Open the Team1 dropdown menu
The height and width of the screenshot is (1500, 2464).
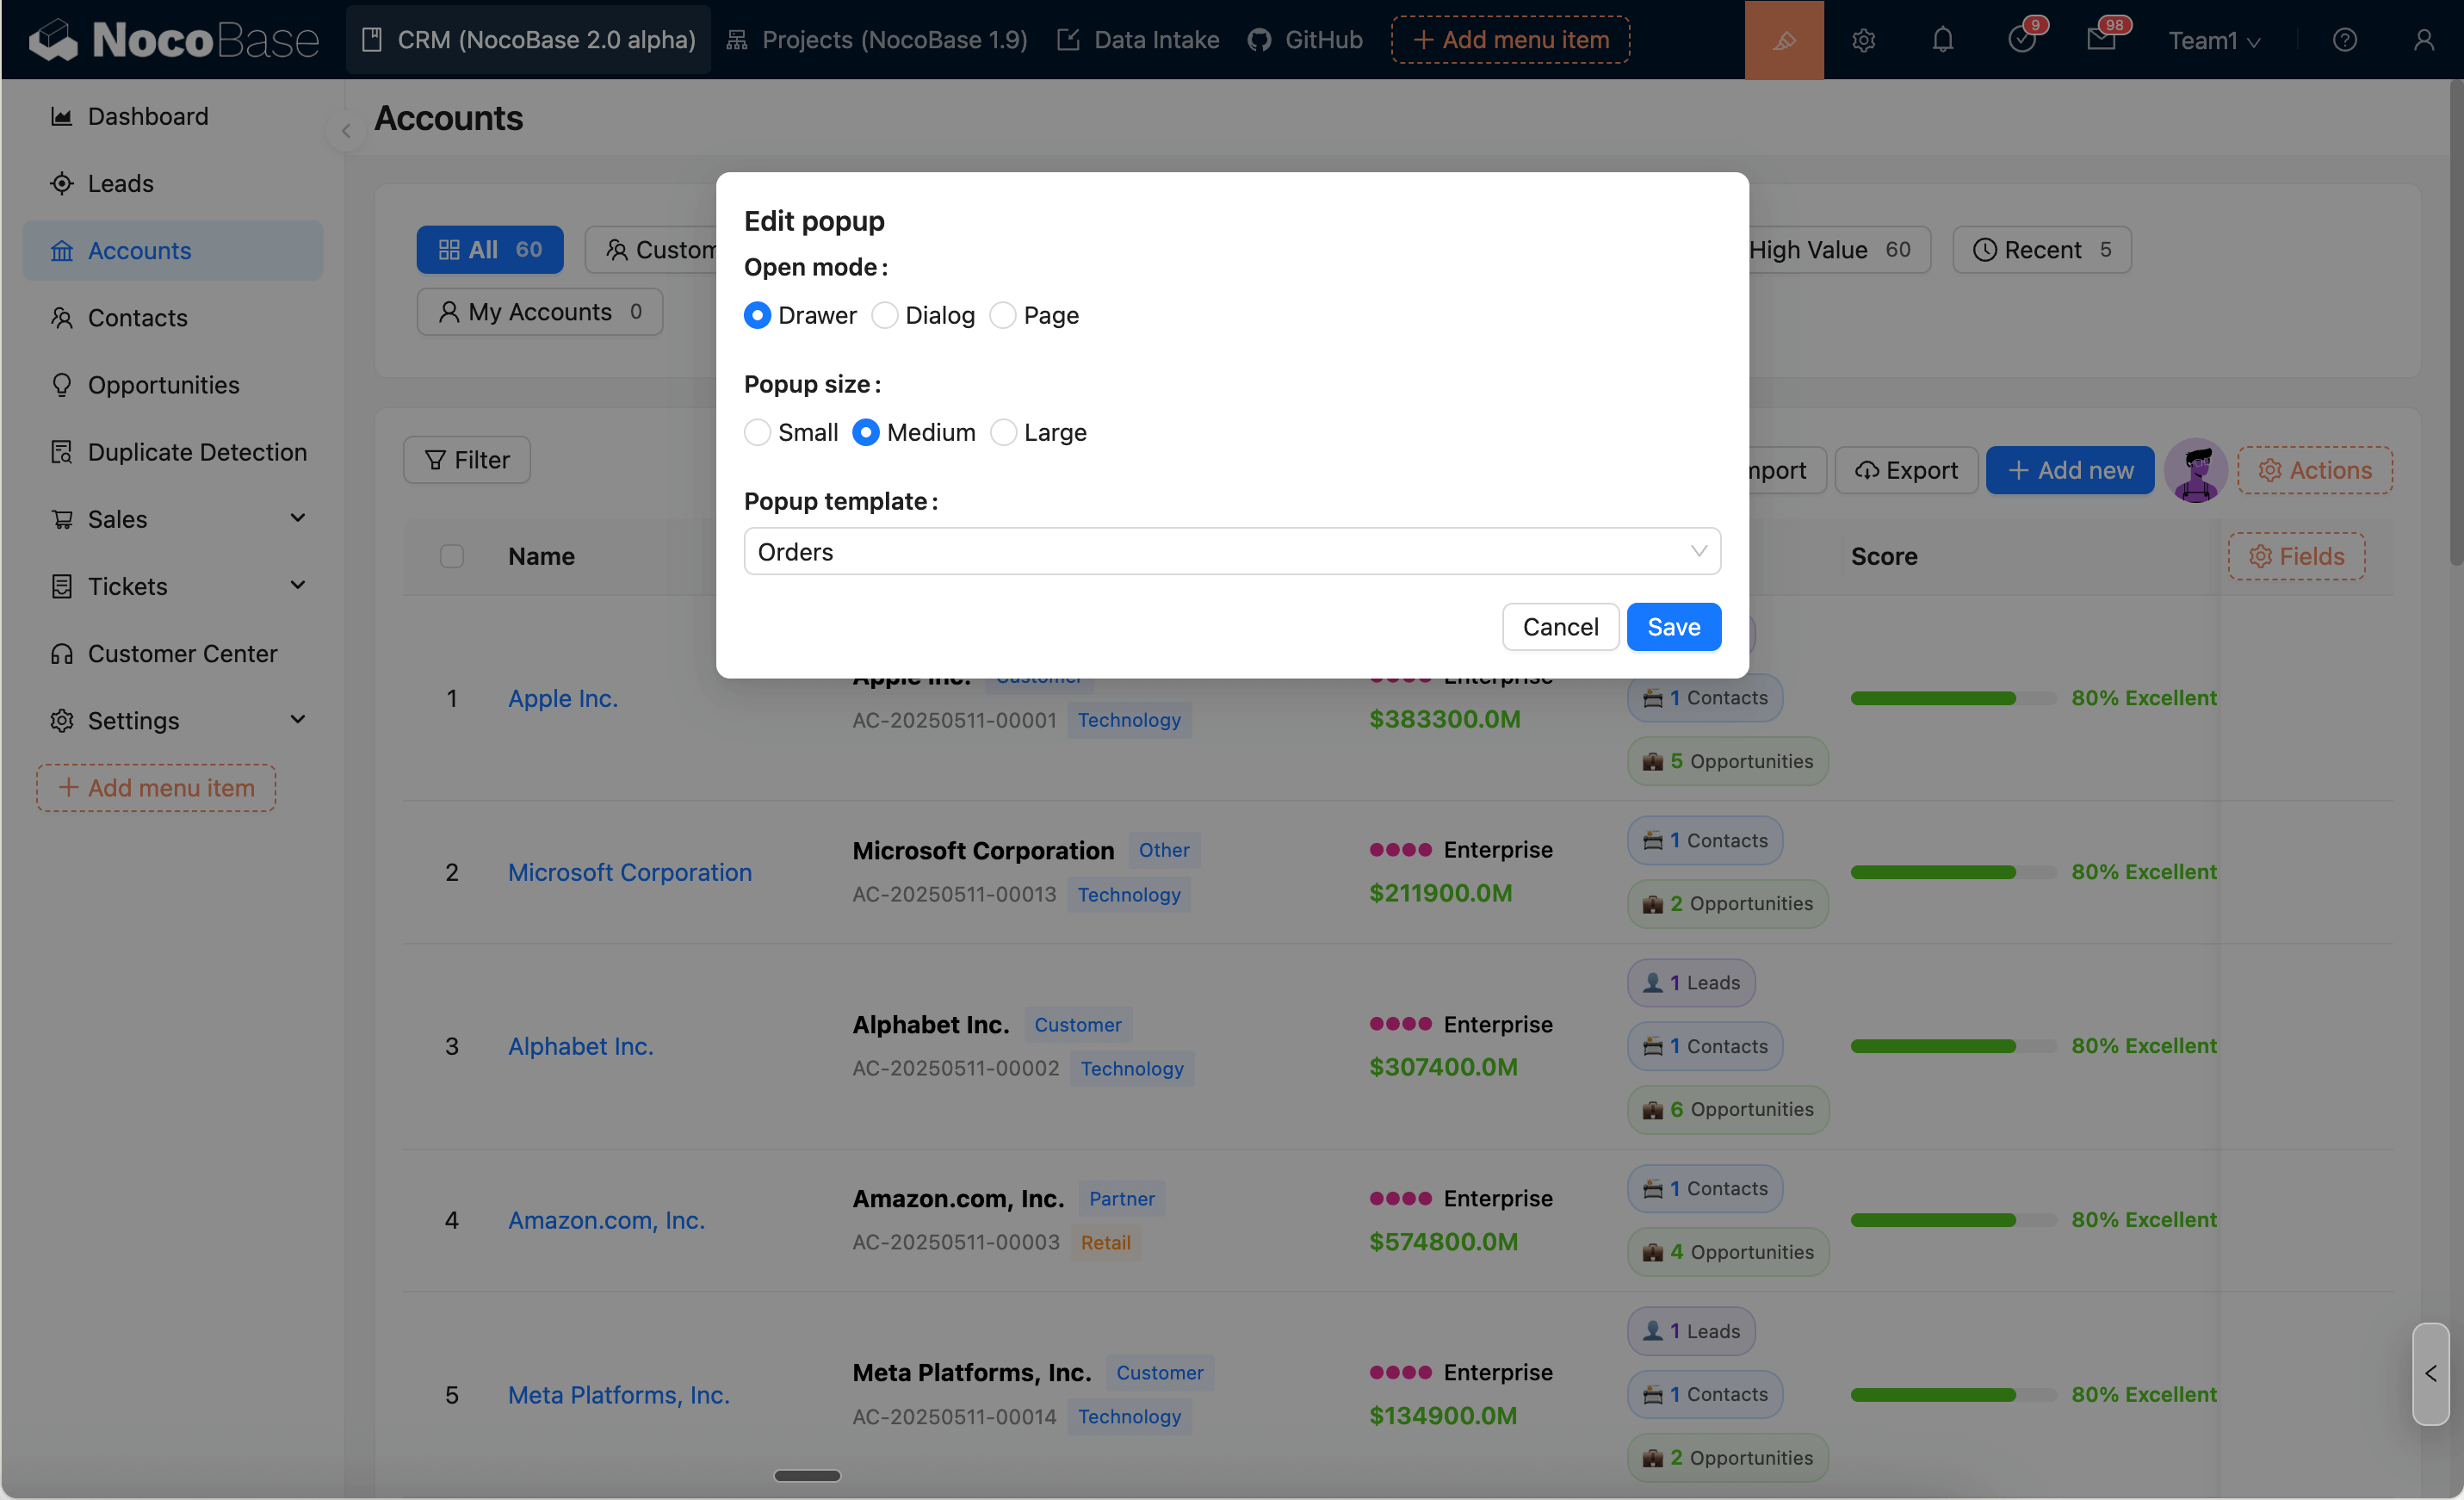click(2213, 40)
